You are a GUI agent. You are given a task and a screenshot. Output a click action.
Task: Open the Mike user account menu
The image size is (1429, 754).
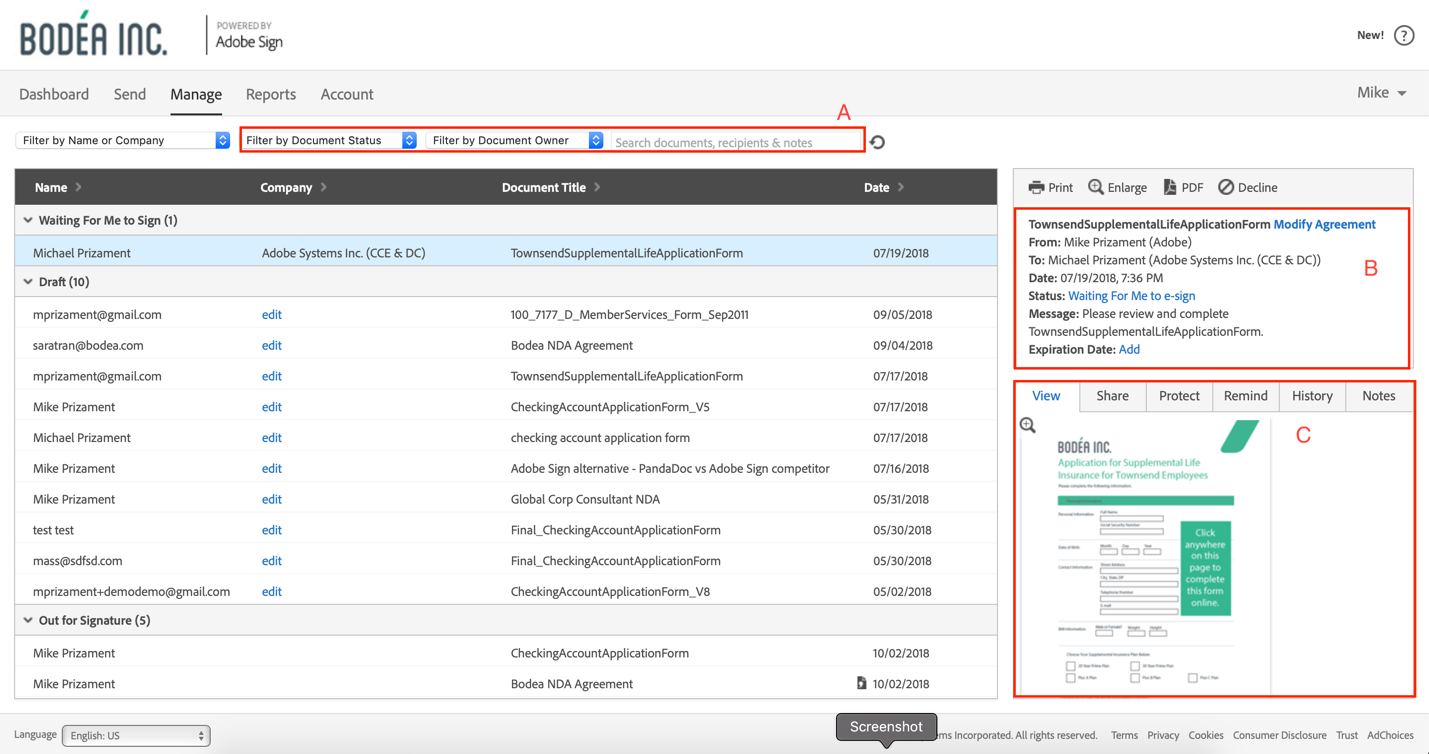click(x=1381, y=93)
